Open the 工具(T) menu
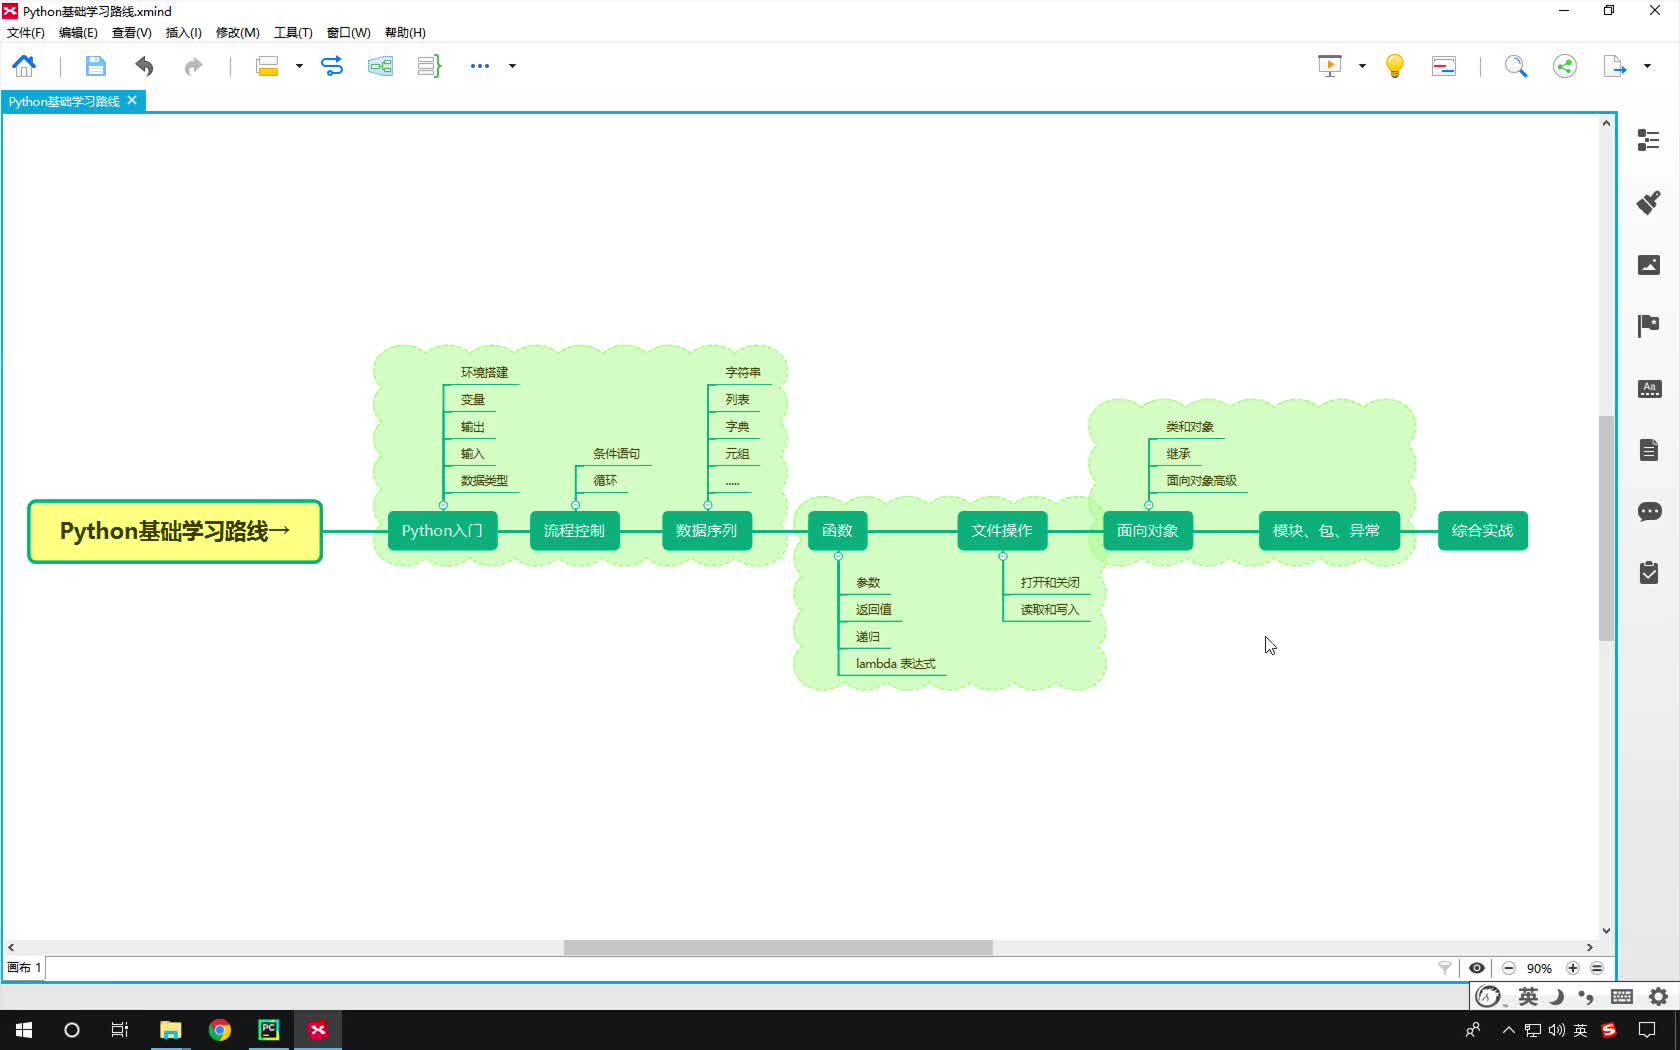 293,33
